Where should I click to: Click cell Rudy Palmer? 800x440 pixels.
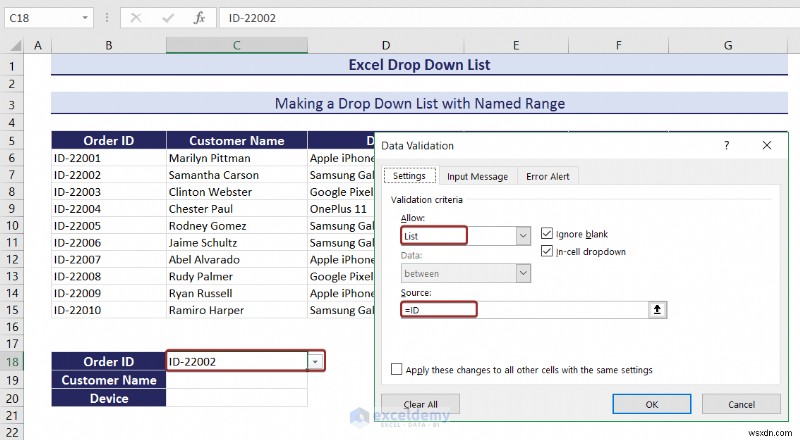[237, 276]
